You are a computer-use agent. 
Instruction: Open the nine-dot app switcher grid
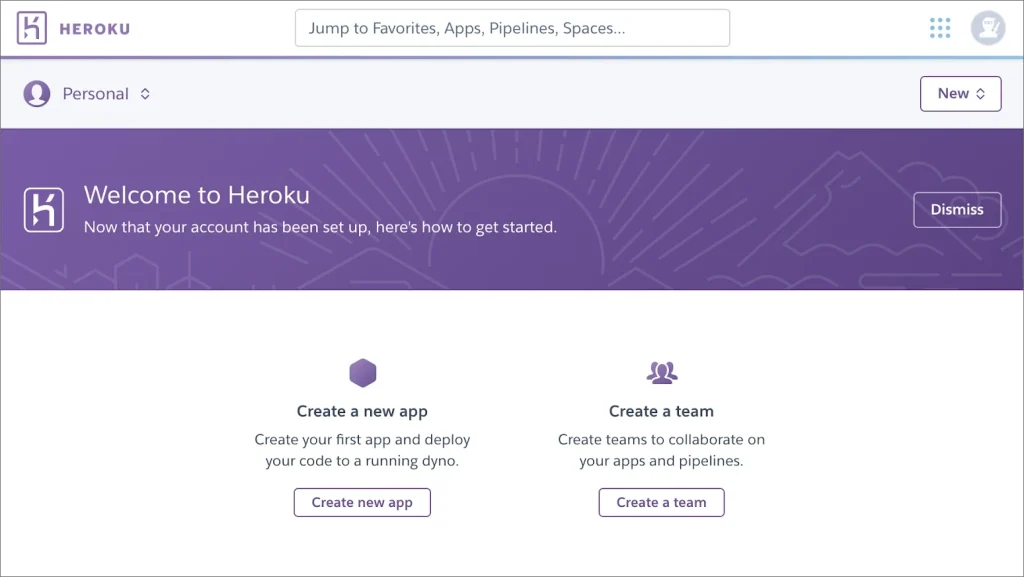[940, 28]
